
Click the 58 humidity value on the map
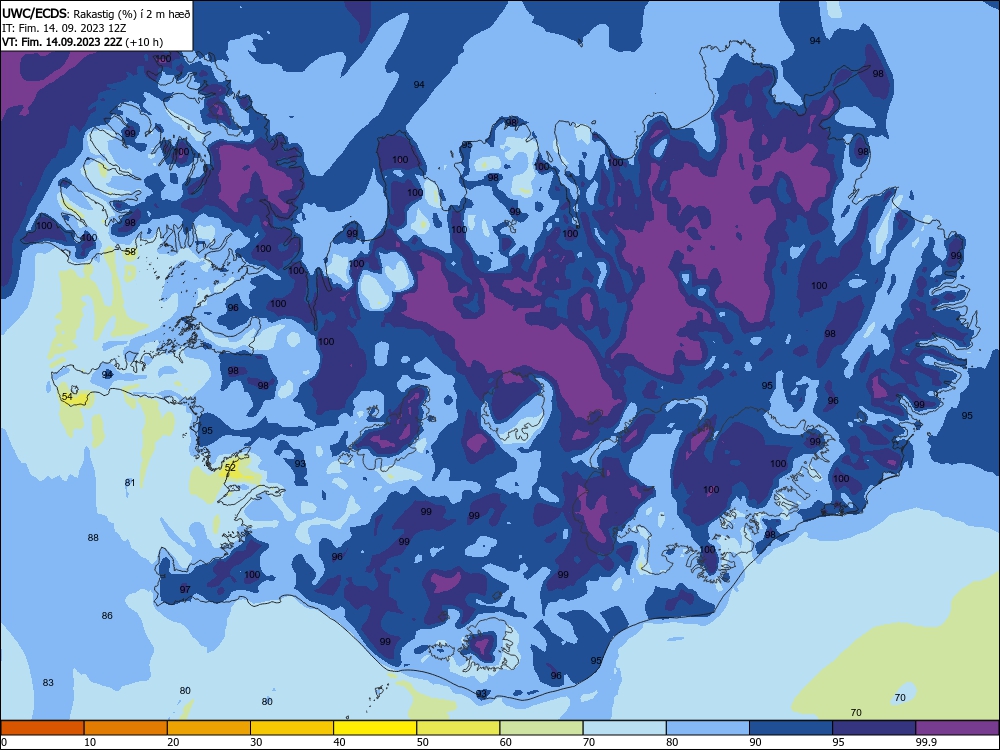(130, 252)
